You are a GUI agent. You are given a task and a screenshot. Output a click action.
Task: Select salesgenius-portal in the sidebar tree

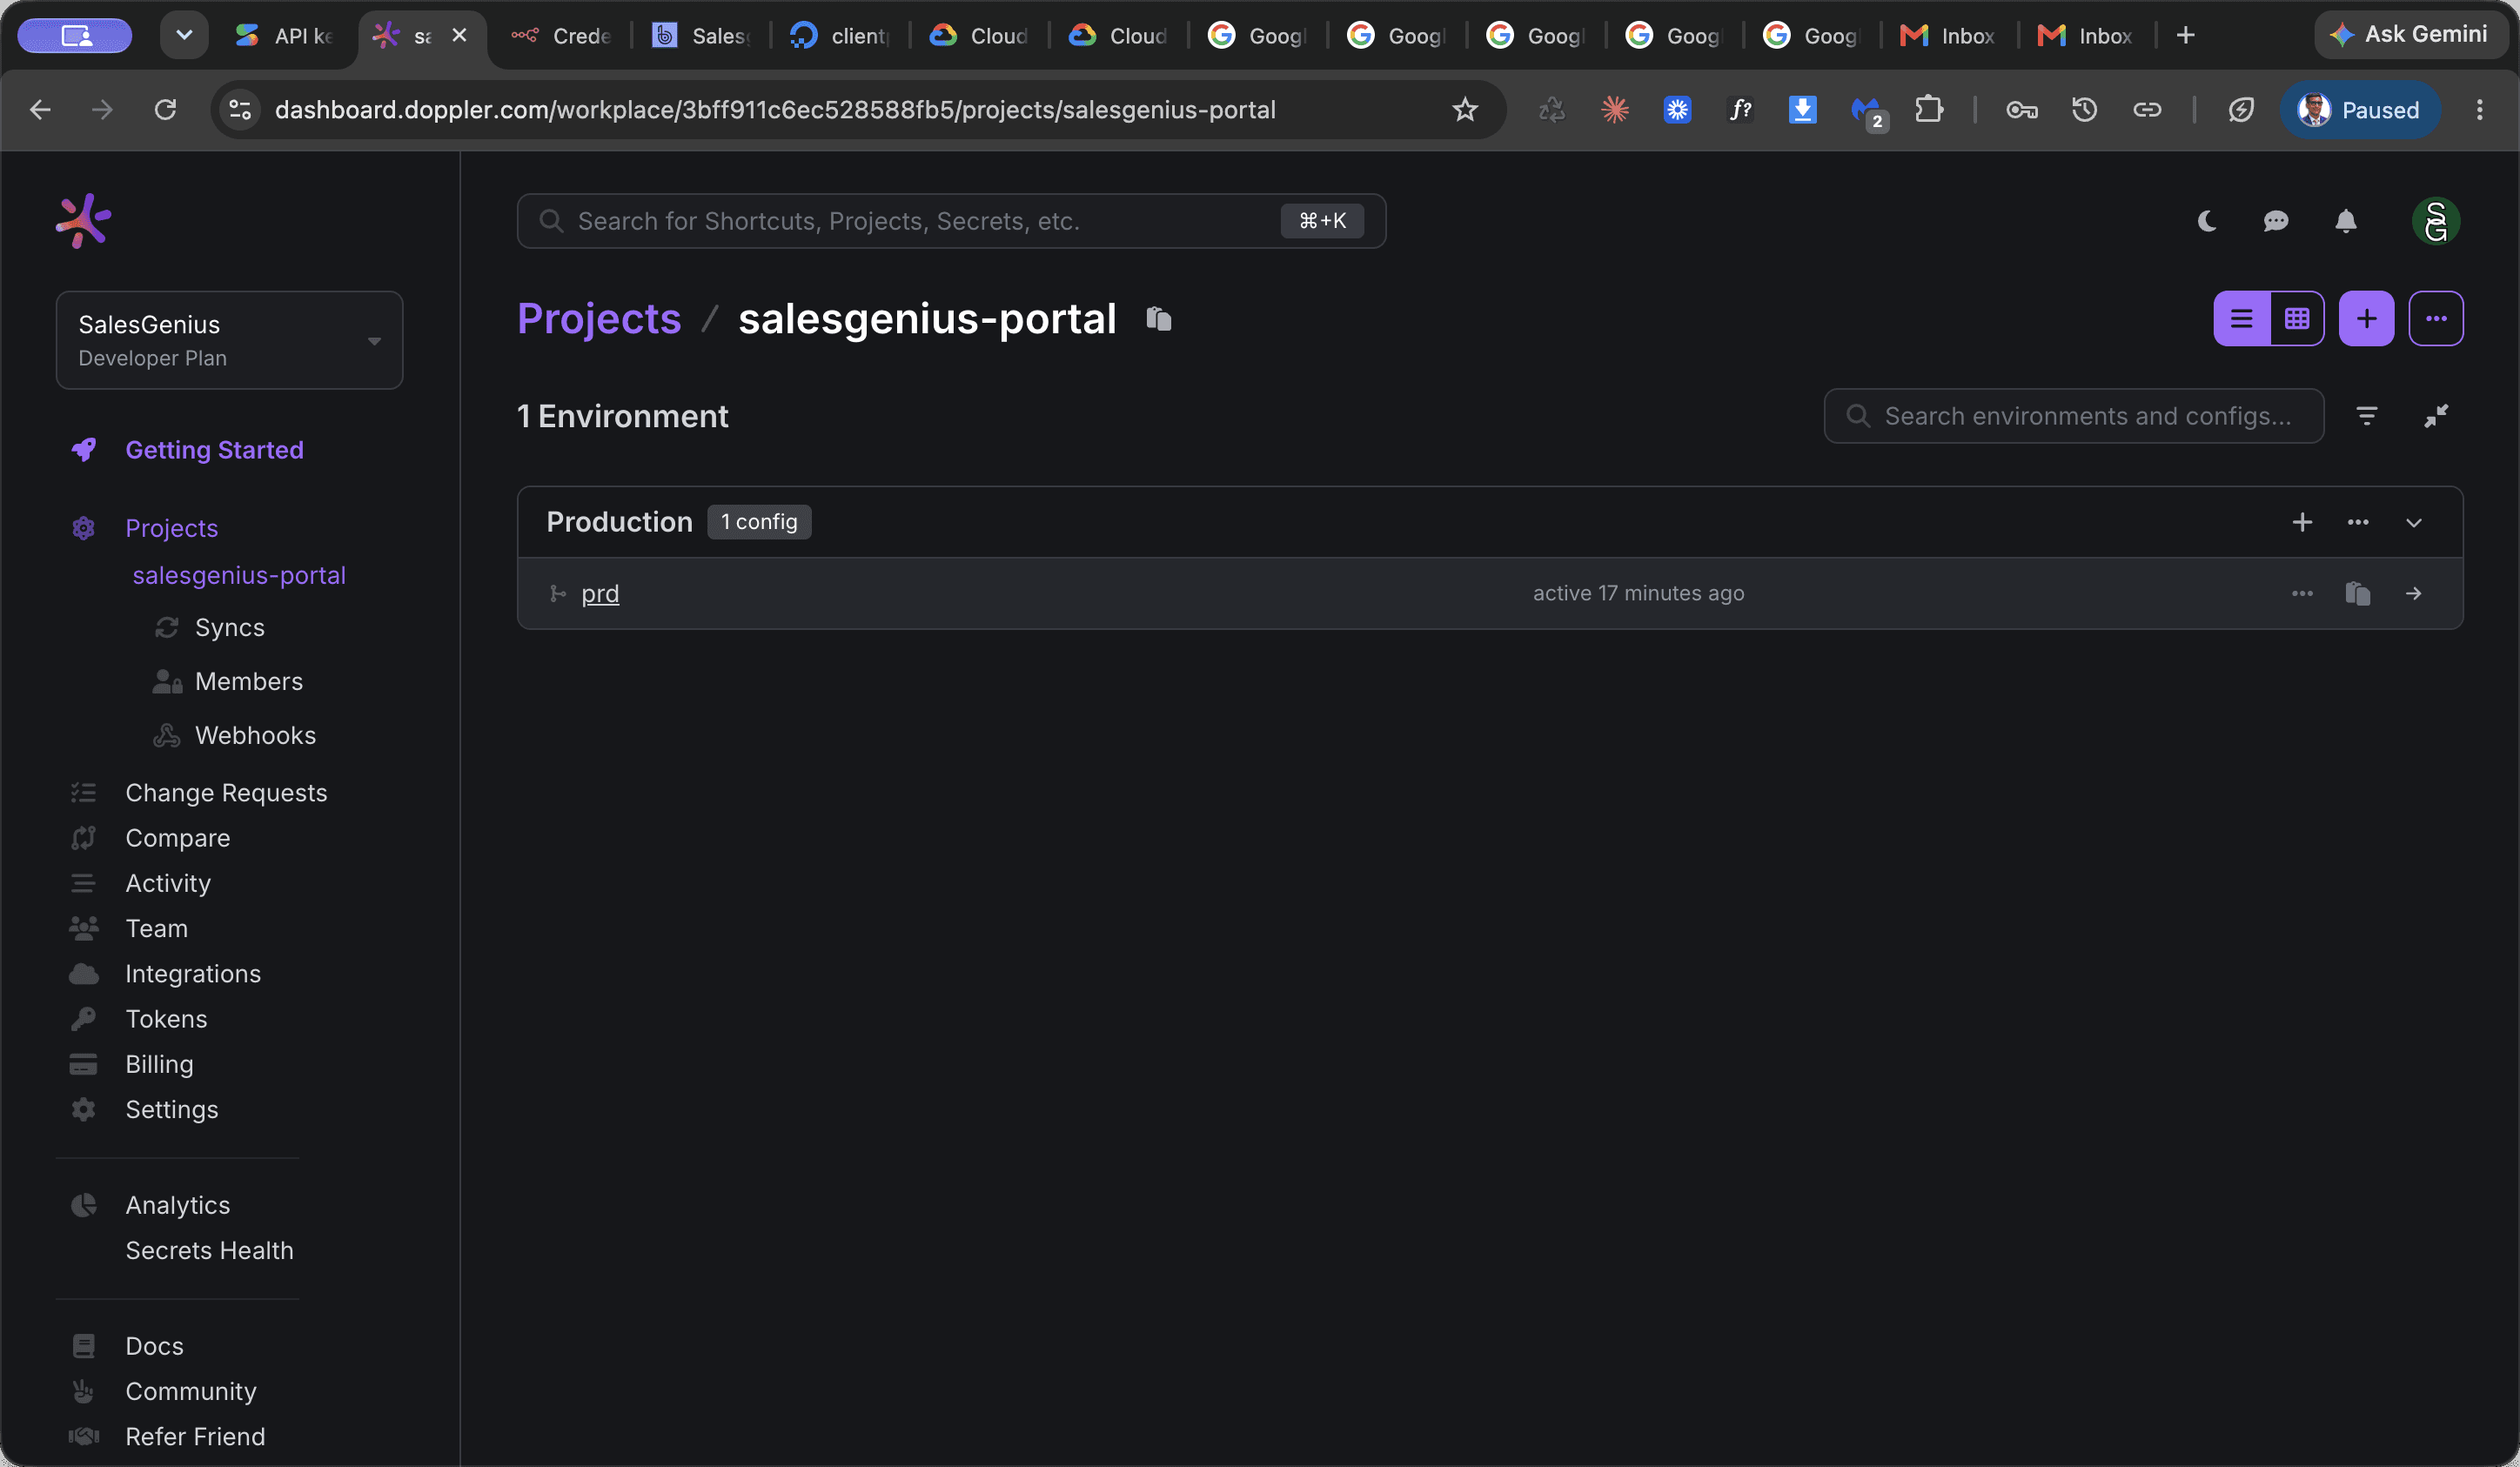click(239, 575)
